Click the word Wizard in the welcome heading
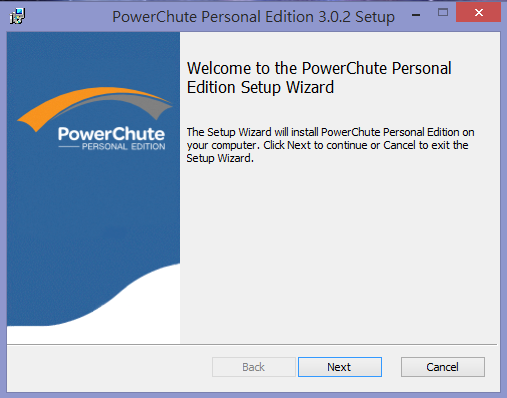Screen dimensions: 507x398 tap(310, 87)
